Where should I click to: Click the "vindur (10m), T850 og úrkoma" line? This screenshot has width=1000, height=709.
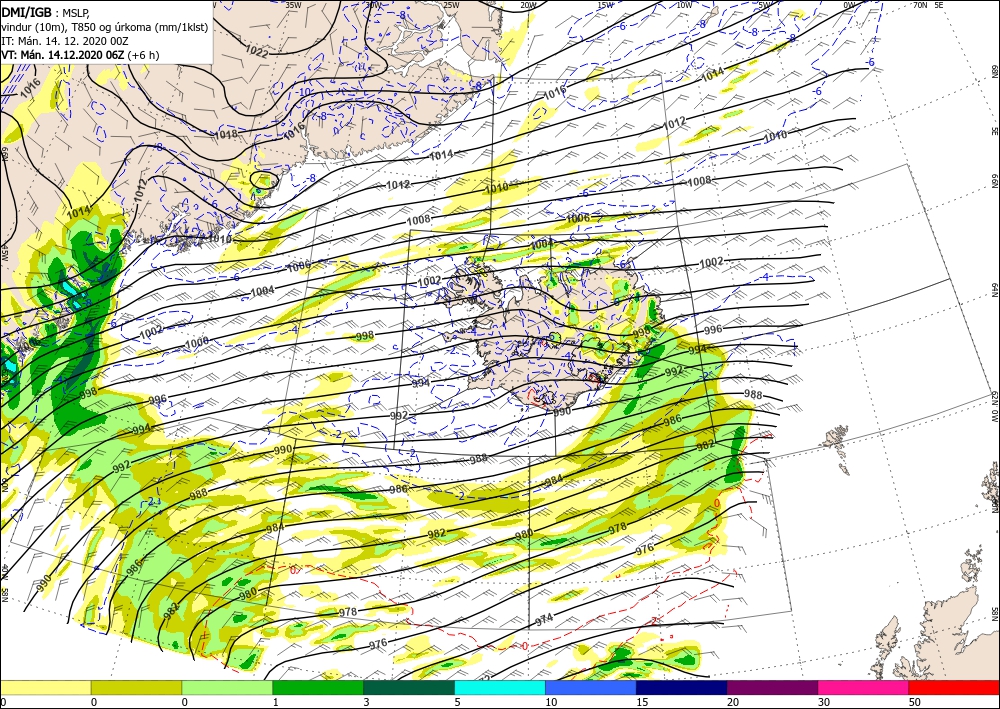click(x=105, y=27)
